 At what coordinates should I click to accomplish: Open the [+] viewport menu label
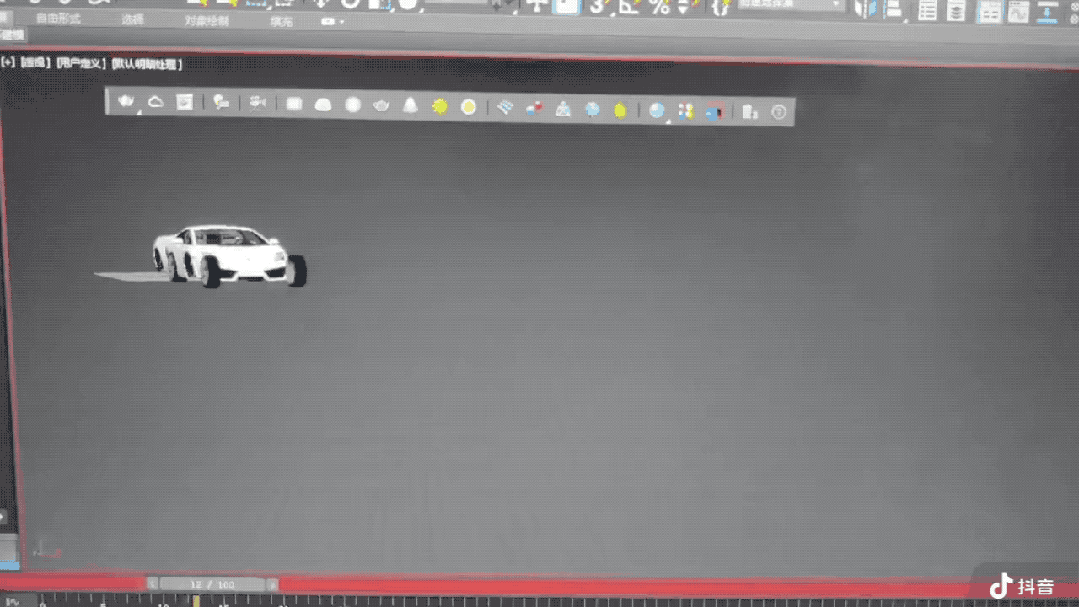[x=8, y=62]
